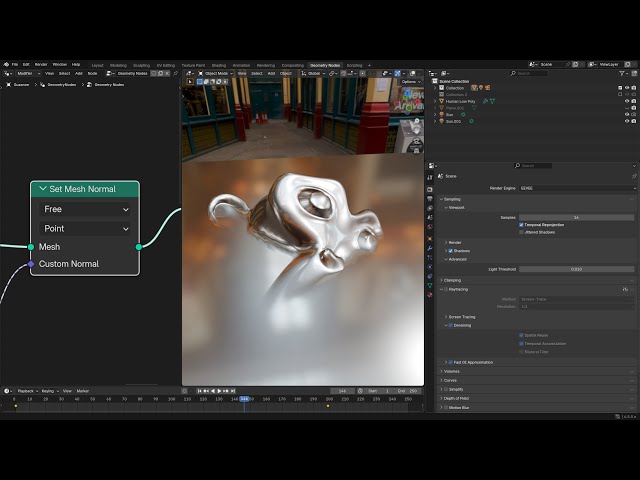Expand the Human Low Poly outliner row
Screen dimensions: 640x480
click(435, 101)
